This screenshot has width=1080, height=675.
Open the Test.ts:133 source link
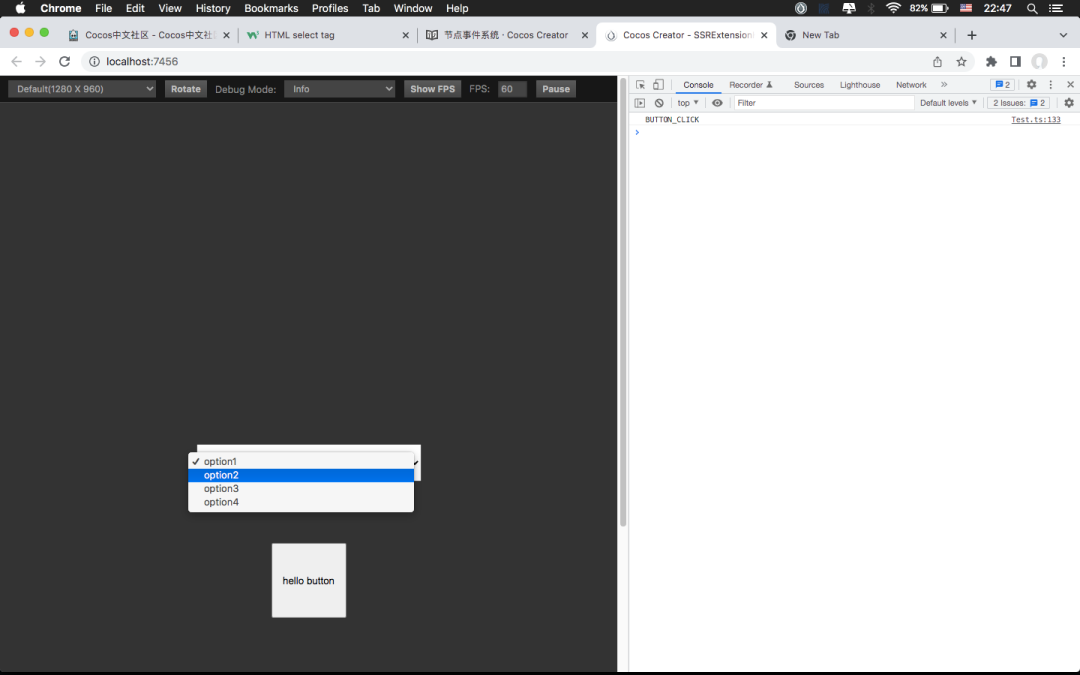[x=1035, y=119]
